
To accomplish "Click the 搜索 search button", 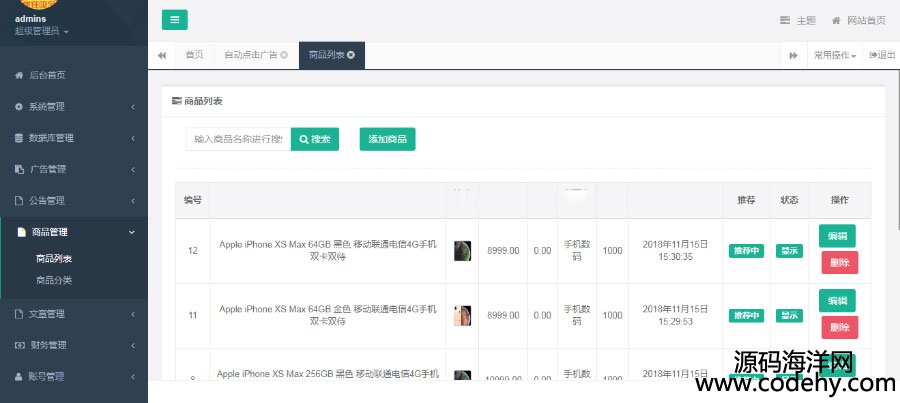I will pyautogui.click(x=315, y=140).
